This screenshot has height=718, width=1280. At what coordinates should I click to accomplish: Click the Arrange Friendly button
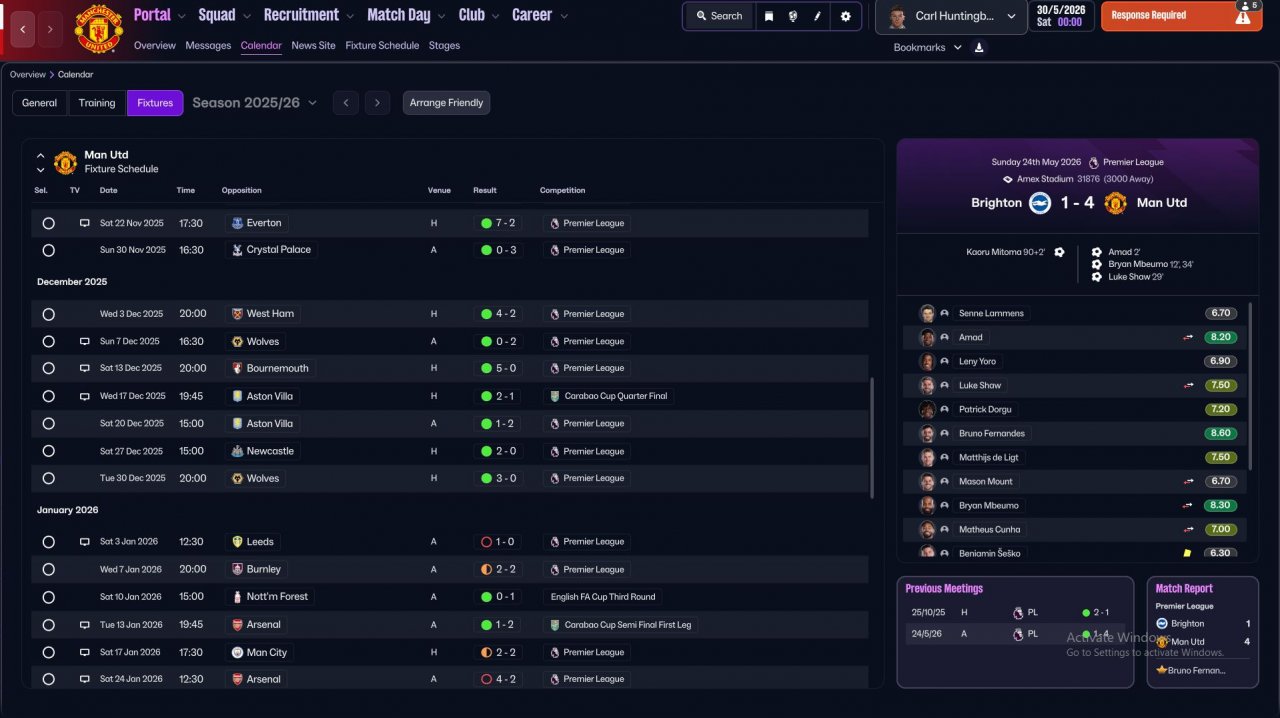pos(446,103)
